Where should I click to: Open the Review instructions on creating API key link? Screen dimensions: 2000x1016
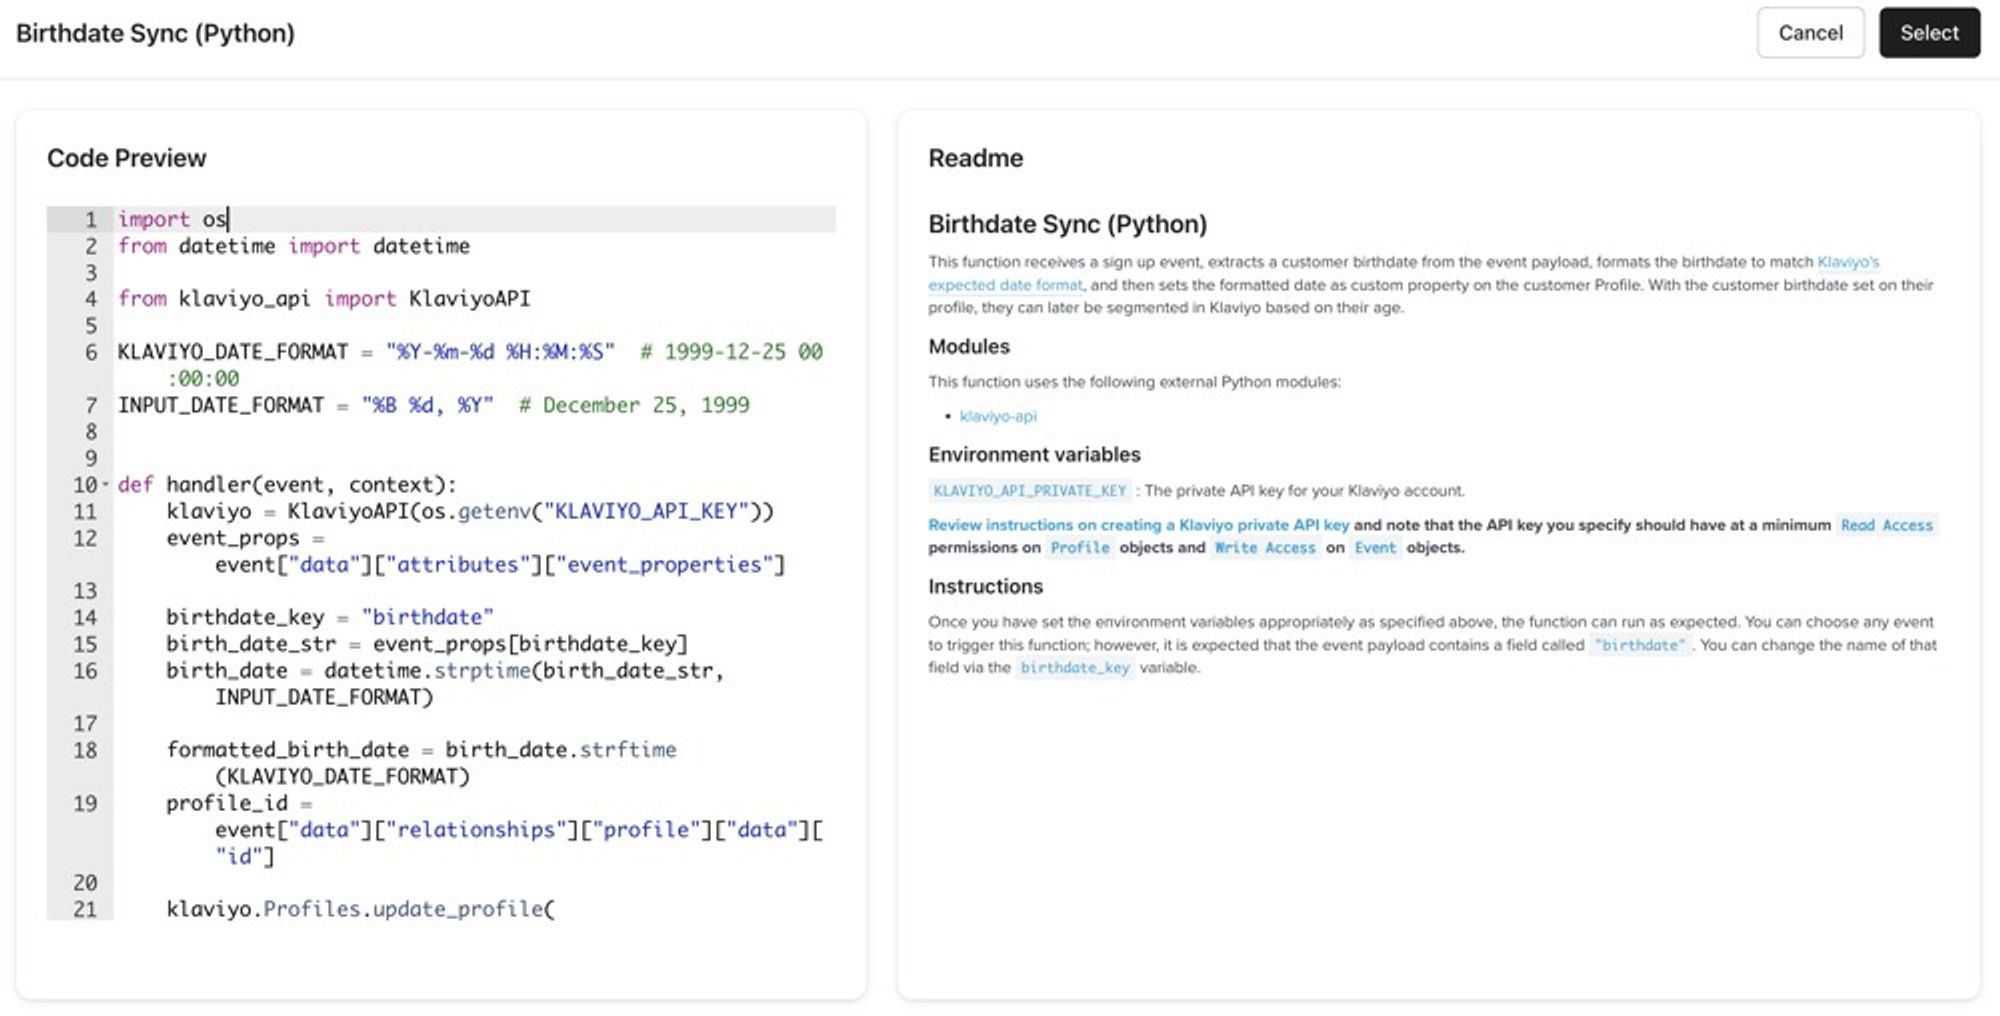[x=1138, y=525]
